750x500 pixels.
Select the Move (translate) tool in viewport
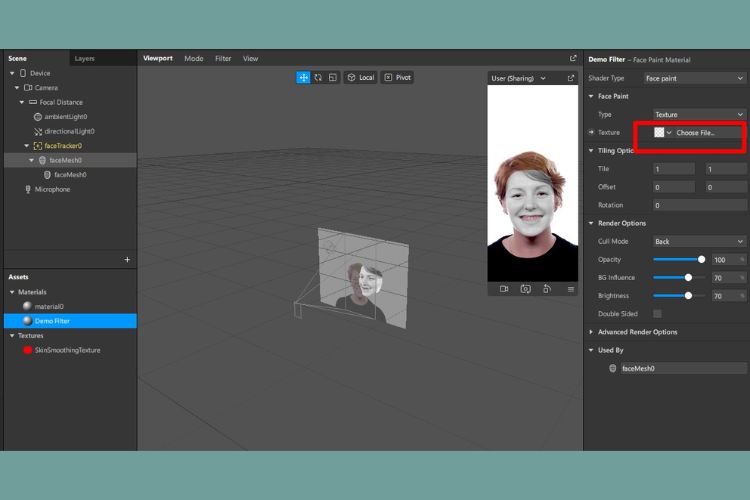(x=303, y=78)
